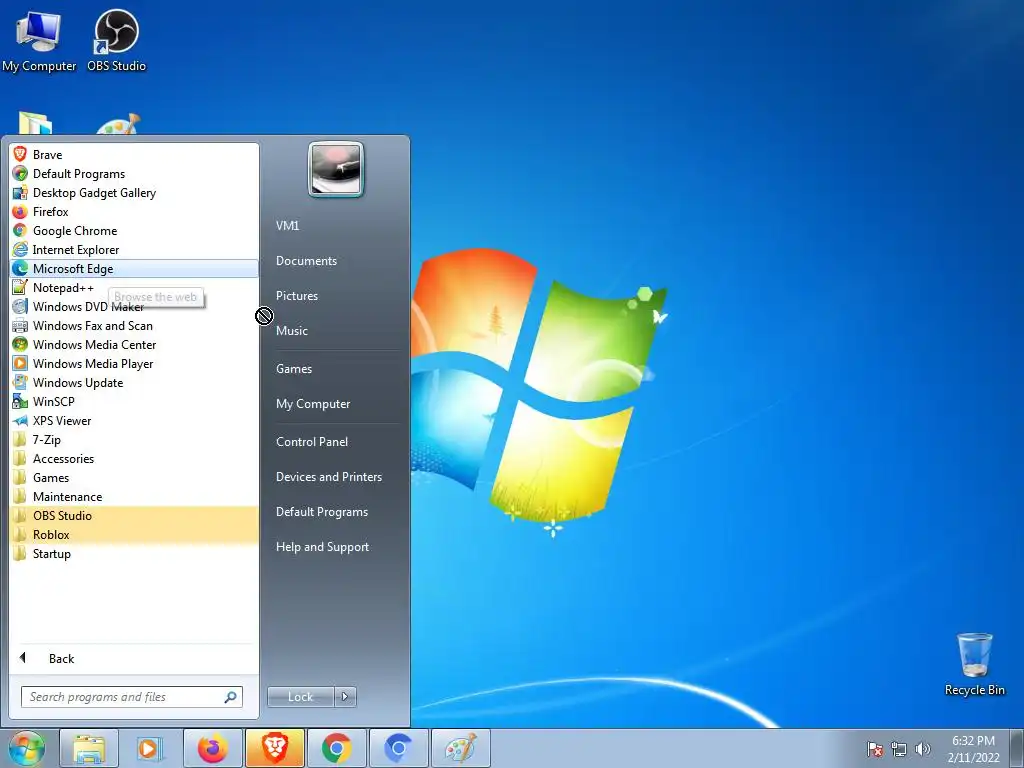This screenshot has height=768, width=1024.
Task: Start Windows DVD Maker
Action: (134, 306)
